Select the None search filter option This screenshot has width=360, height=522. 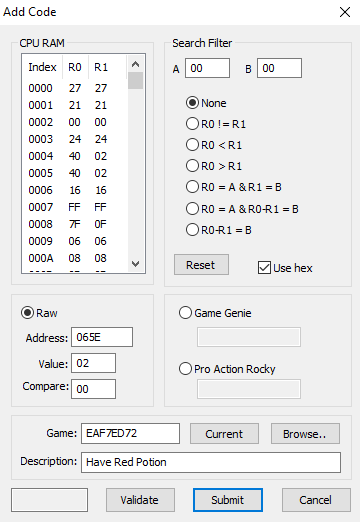pos(206,103)
